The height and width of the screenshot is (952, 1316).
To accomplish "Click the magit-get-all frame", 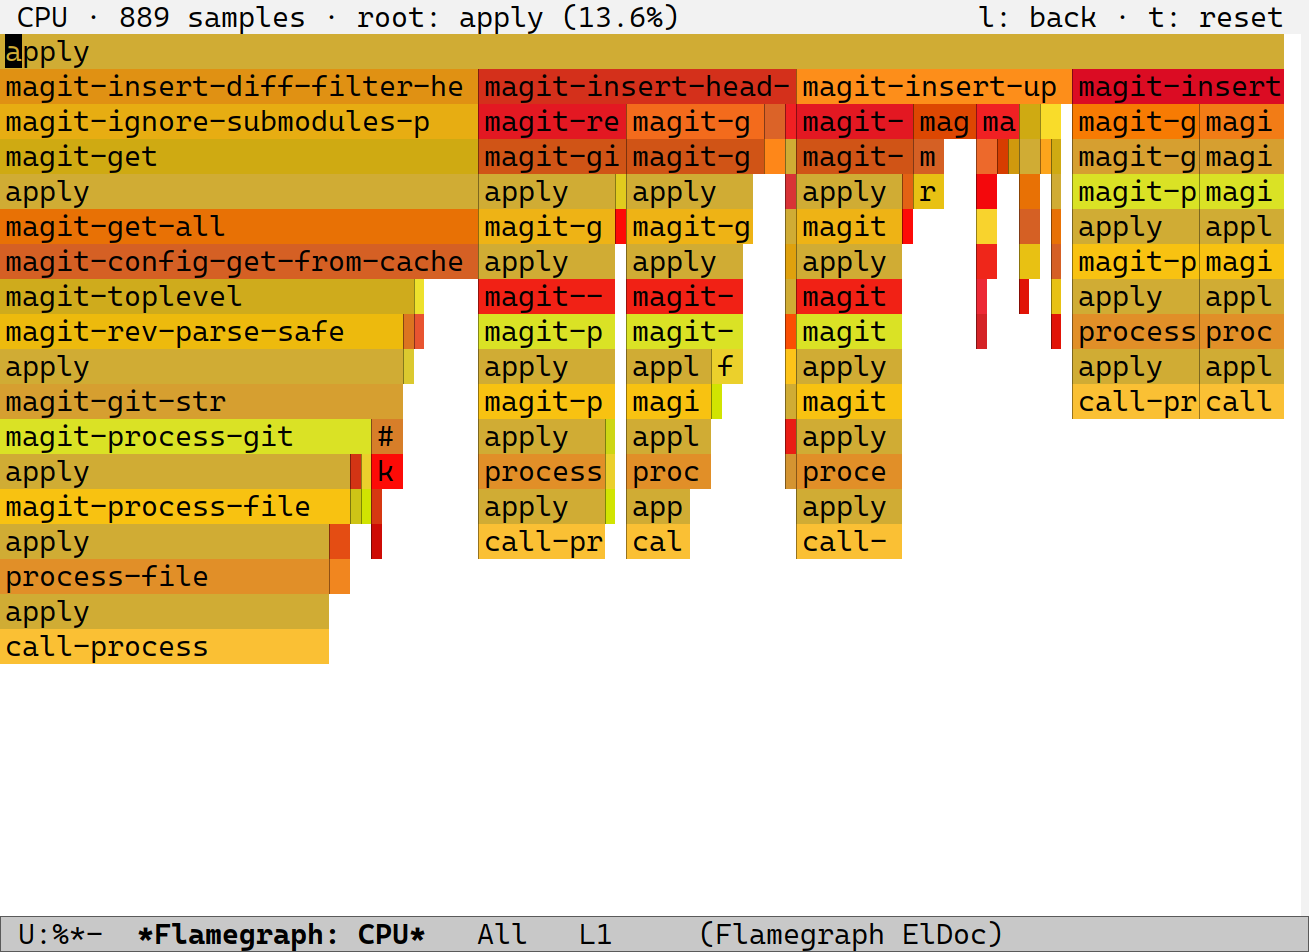I will click(239, 227).
